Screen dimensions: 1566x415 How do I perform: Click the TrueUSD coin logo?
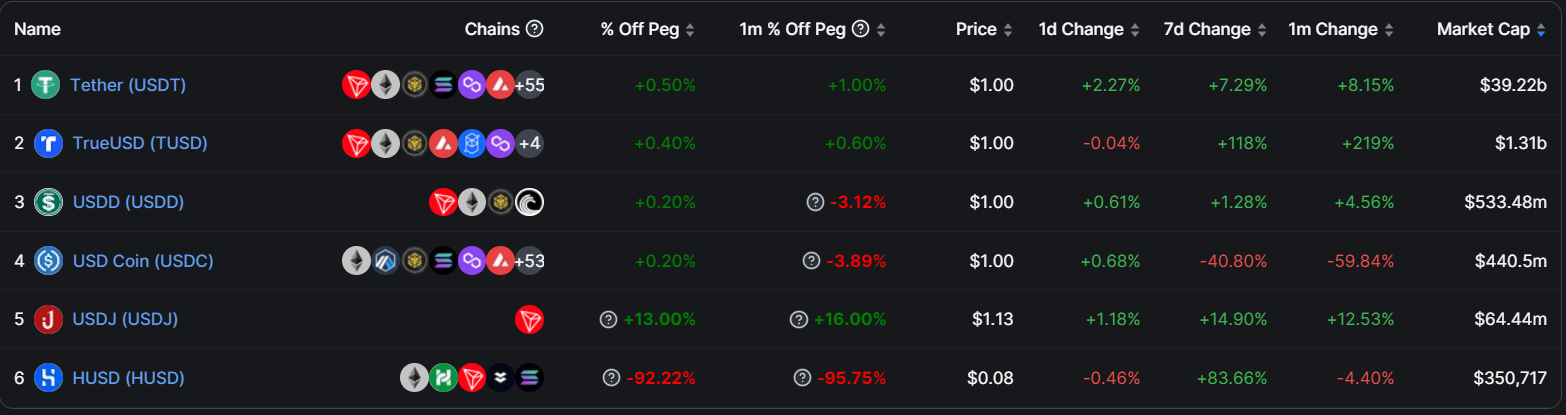[48, 143]
